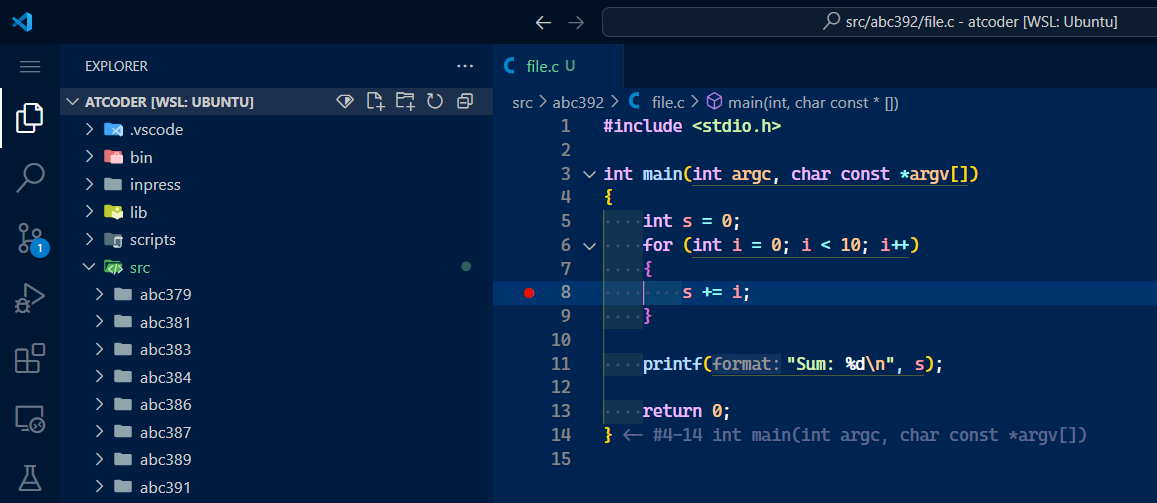Screen dimensions: 1157x503
Task: Click line number 1 in gutter
Action: 565,126
